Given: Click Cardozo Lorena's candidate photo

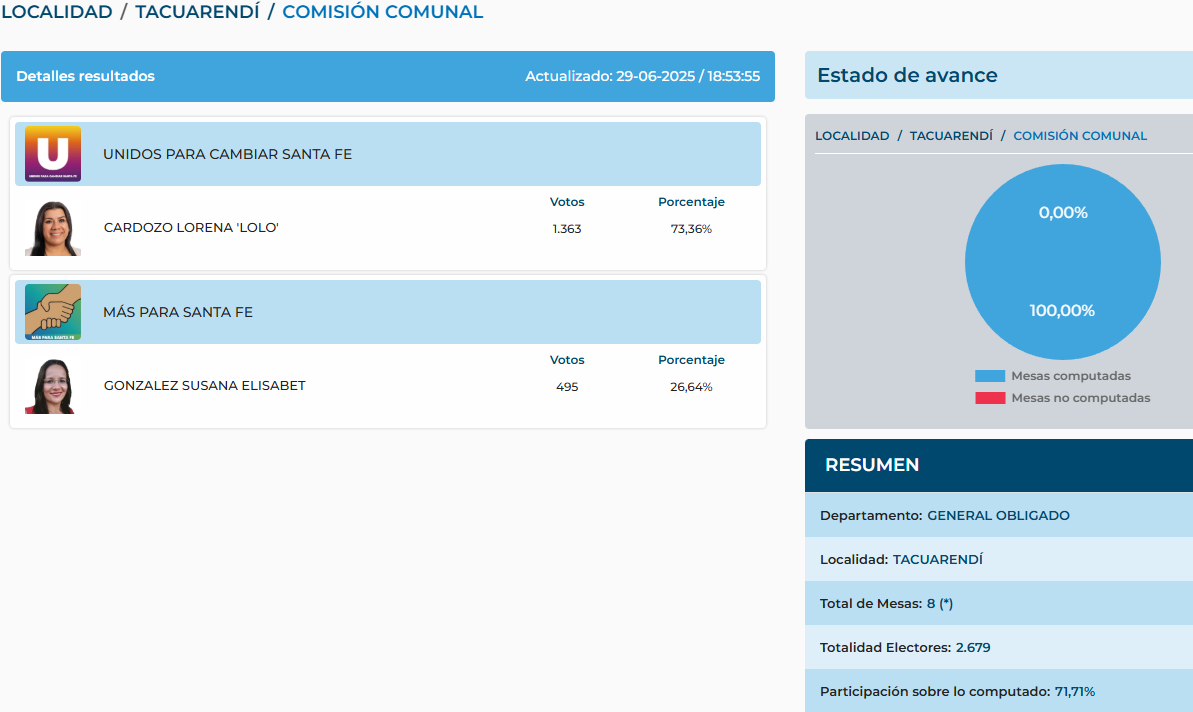Looking at the screenshot, I should (x=53, y=229).
